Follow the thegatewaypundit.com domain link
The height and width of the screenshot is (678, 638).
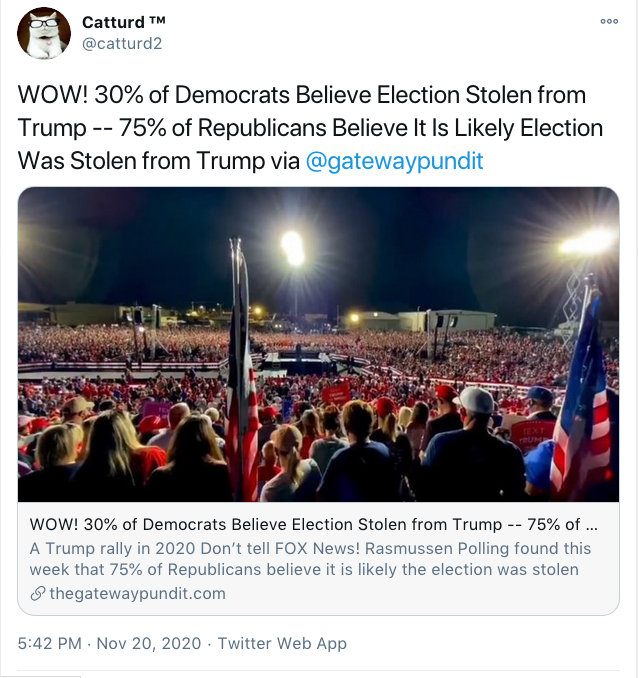(x=137, y=593)
